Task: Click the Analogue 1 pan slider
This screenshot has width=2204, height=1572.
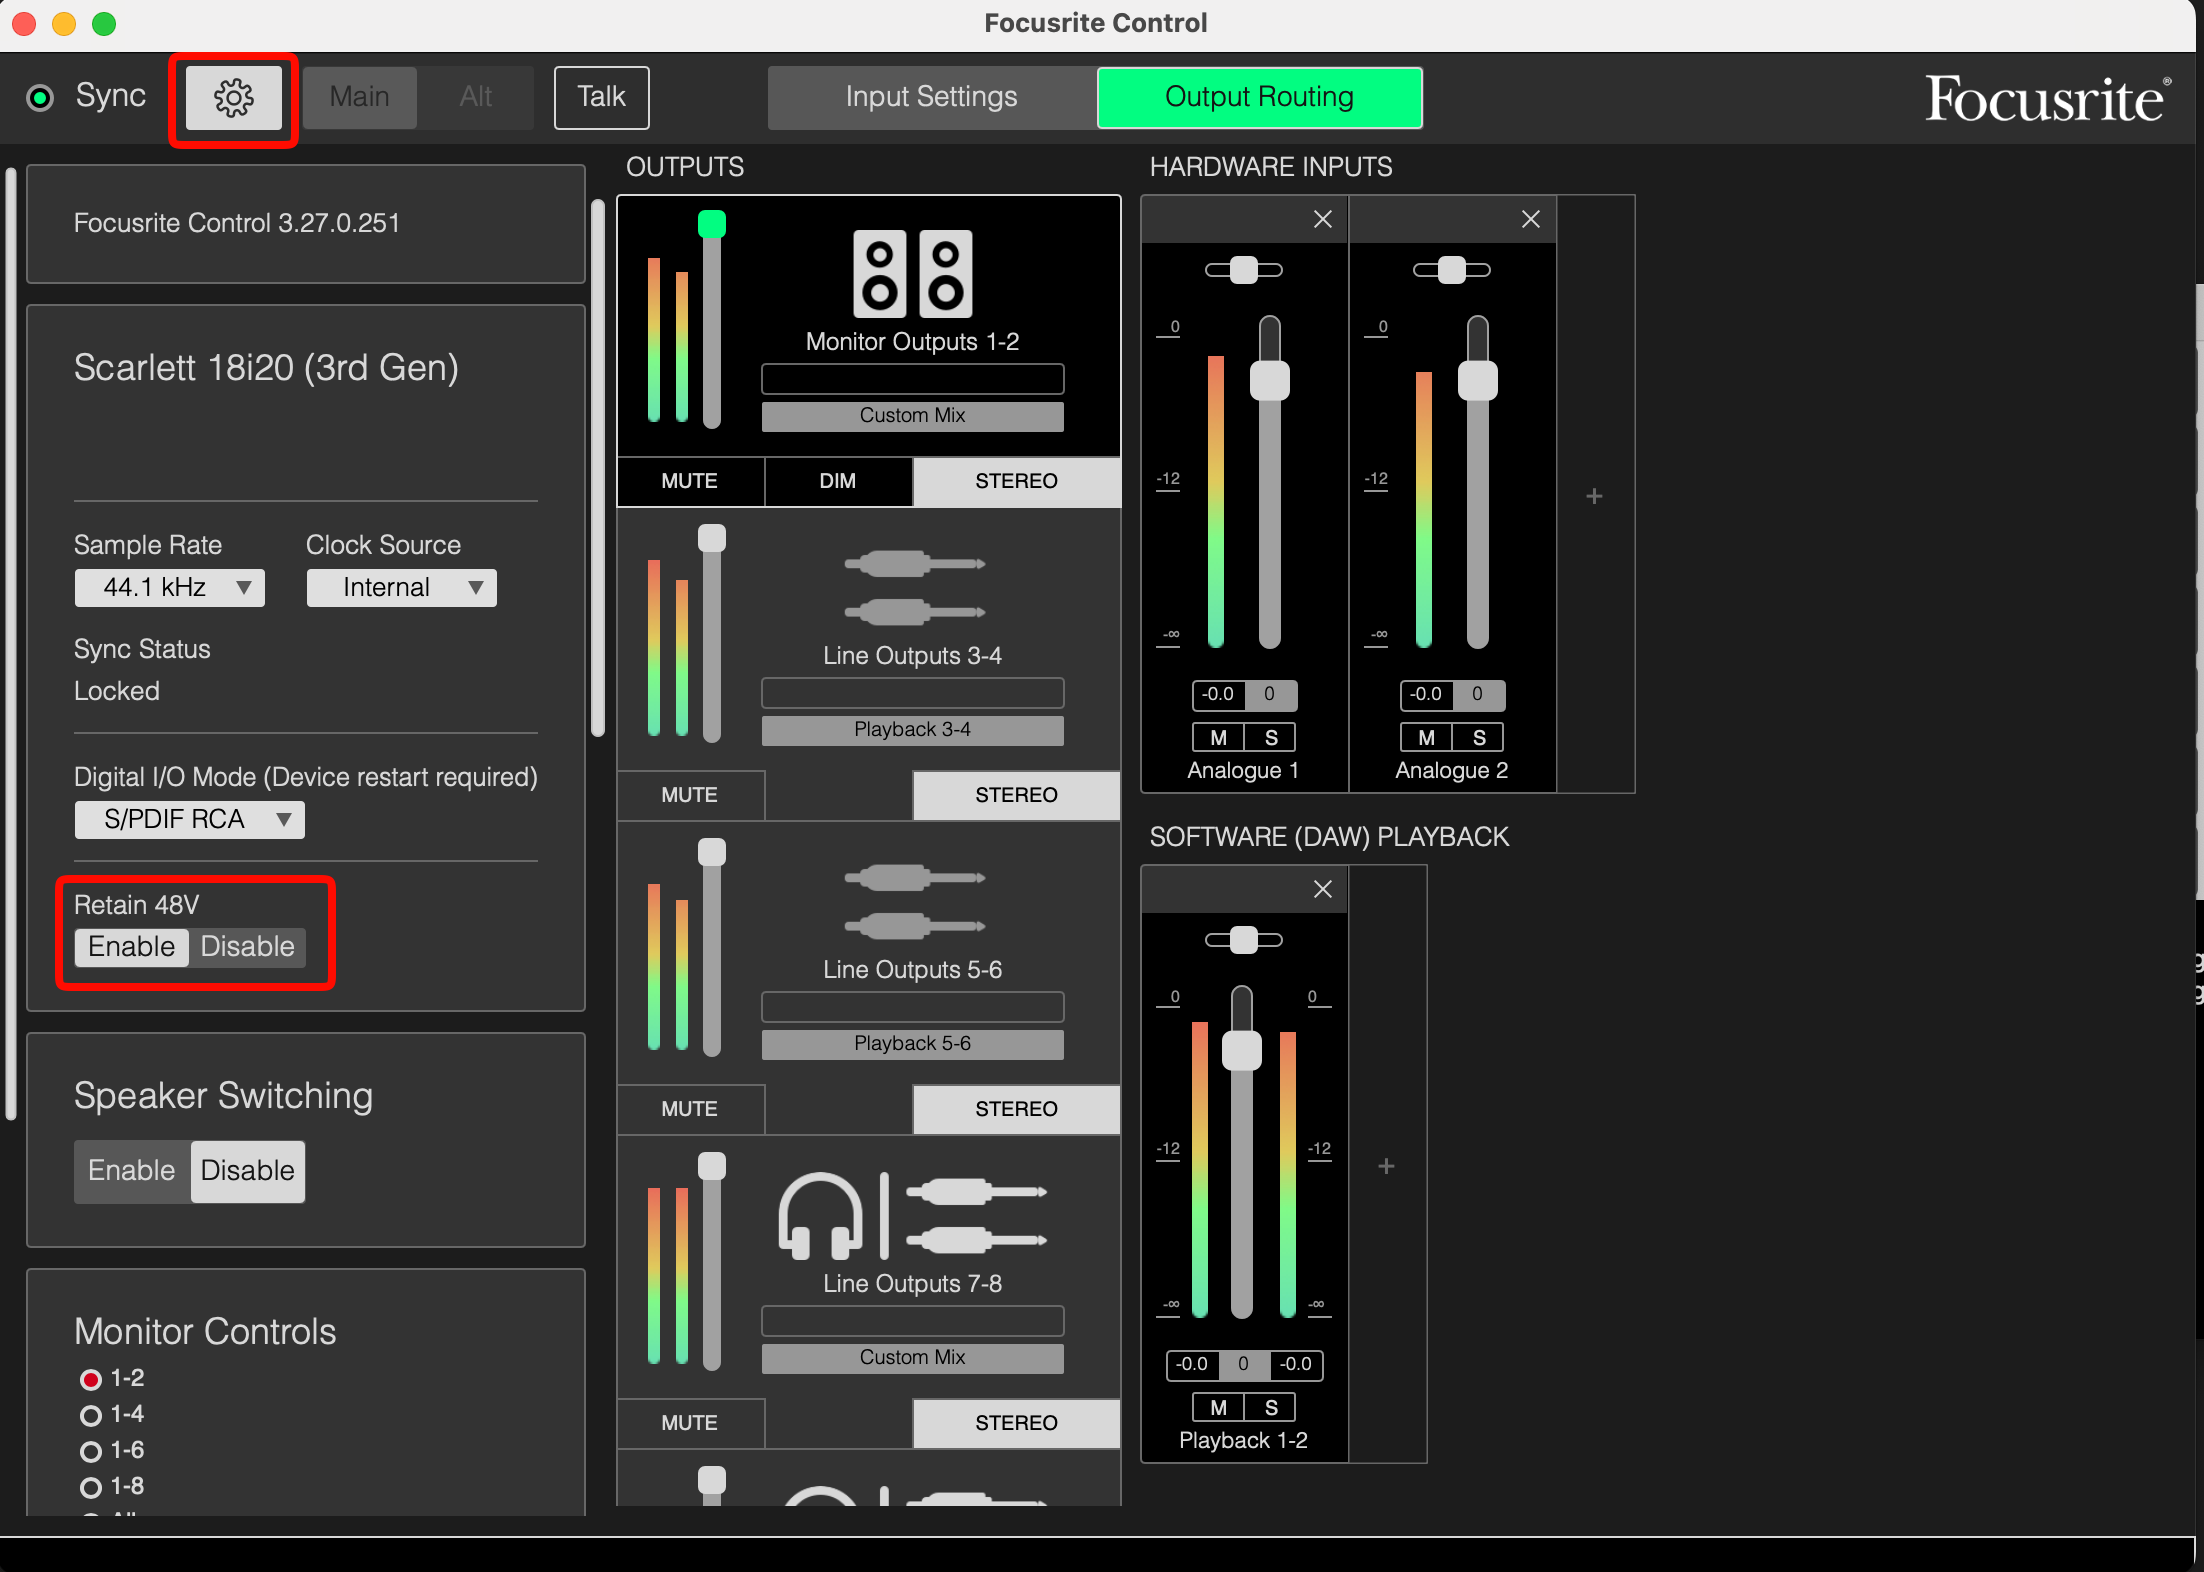Action: click(1244, 270)
